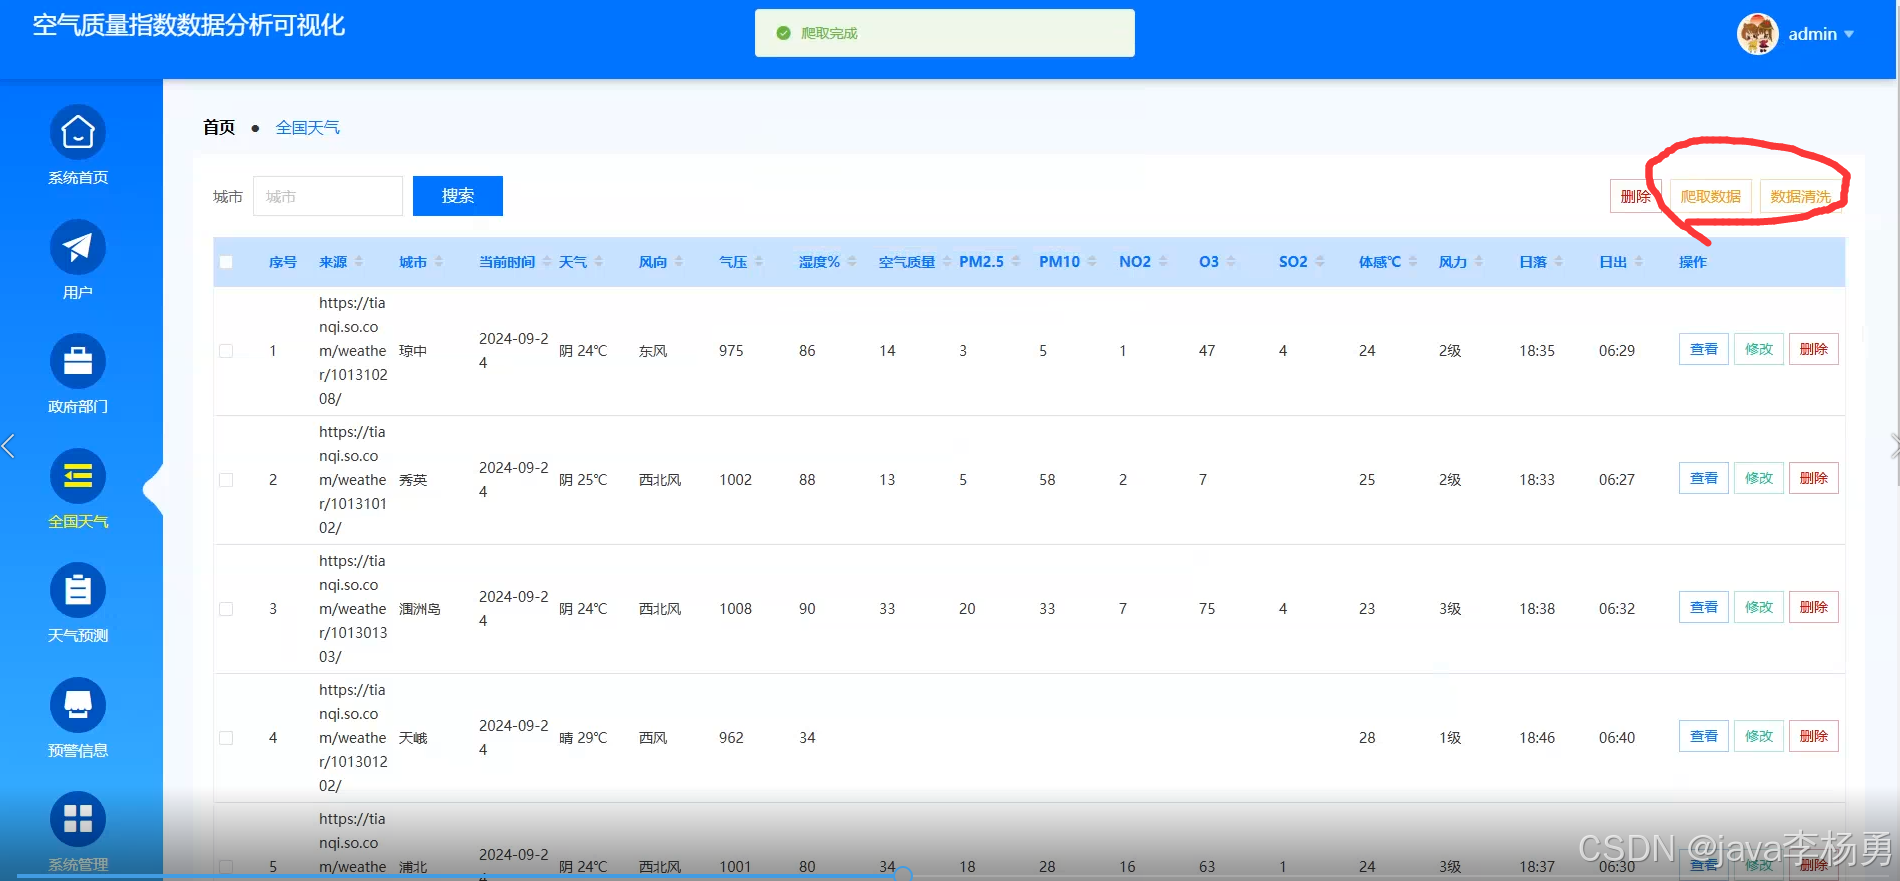Click the 序号 column header
The height and width of the screenshot is (881, 1900).
283,262
